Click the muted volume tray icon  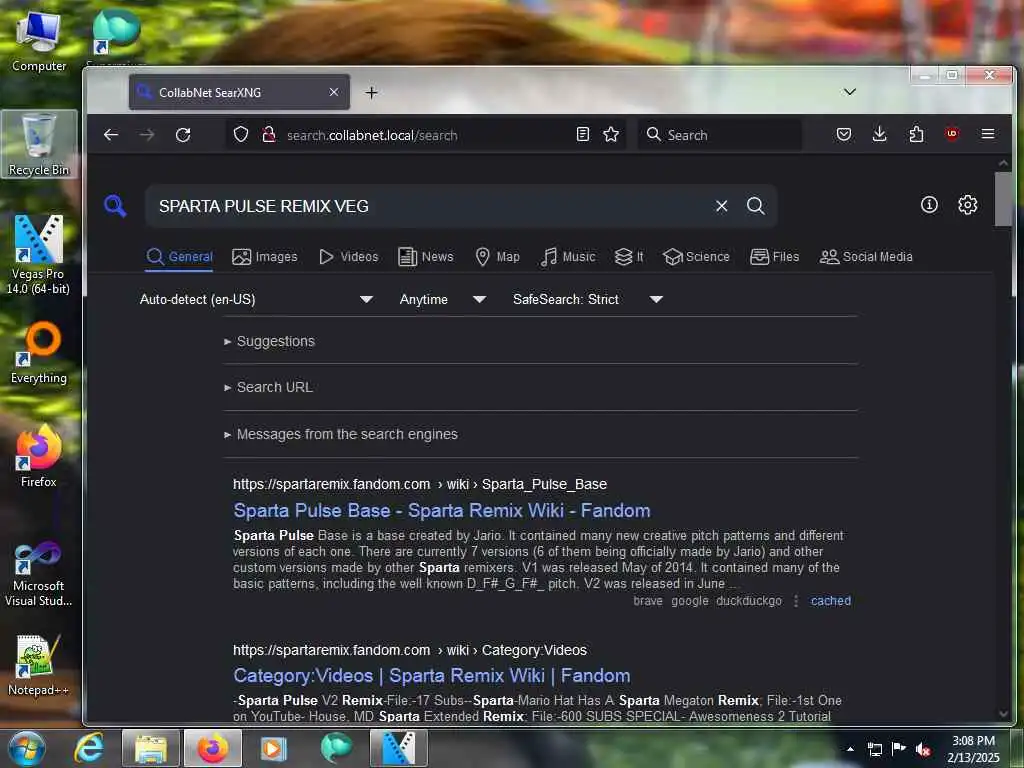tap(923, 749)
